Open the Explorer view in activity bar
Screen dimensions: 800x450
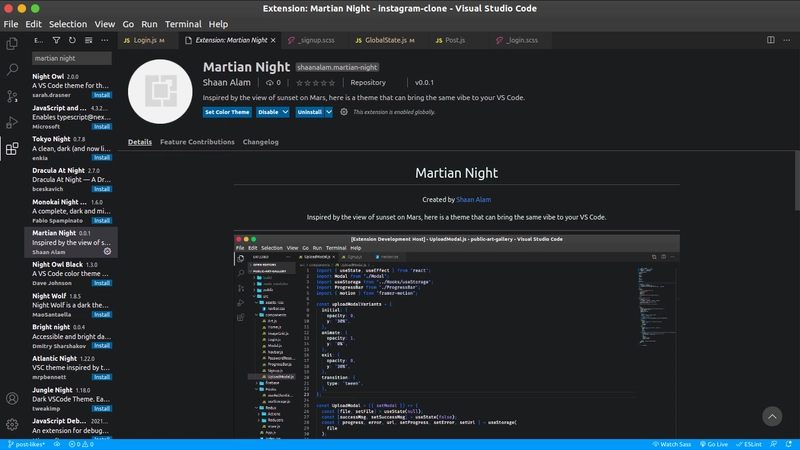[12, 44]
